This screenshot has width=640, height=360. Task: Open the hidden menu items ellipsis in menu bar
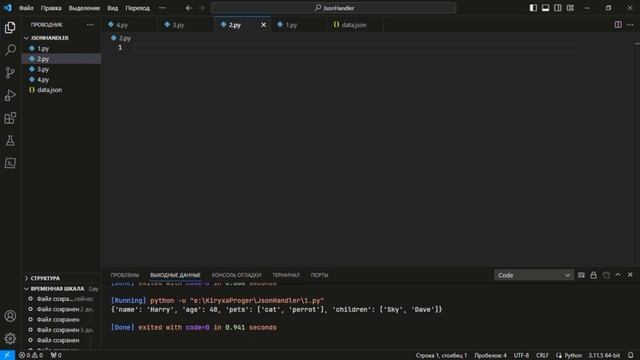coord(162,8)
